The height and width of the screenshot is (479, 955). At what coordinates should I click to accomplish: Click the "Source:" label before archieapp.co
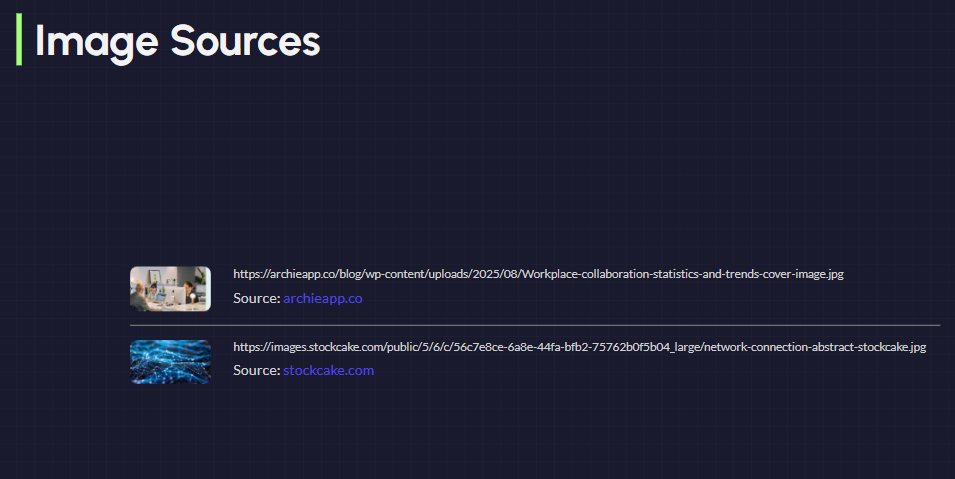256,298
